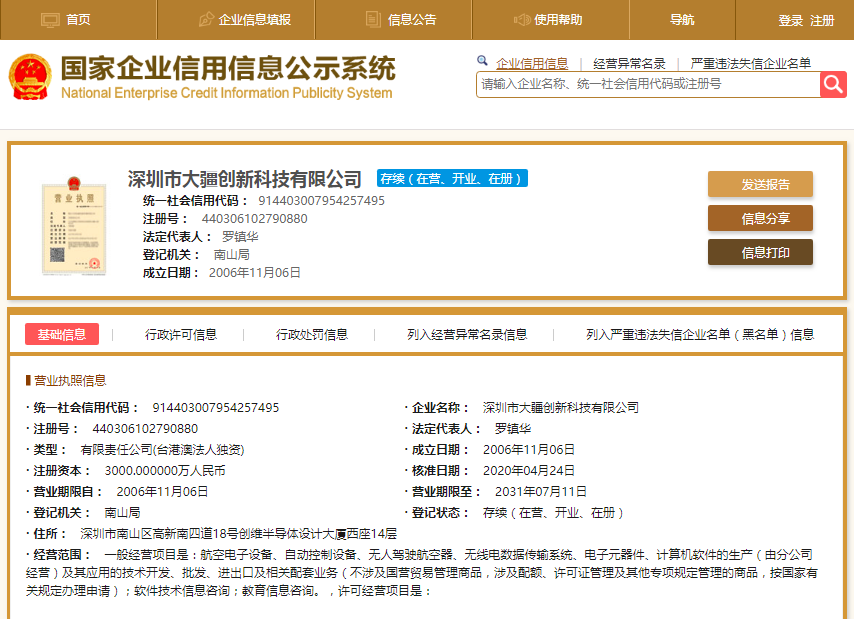
Task: Click the 注册 link
Action: coord(822,21)
